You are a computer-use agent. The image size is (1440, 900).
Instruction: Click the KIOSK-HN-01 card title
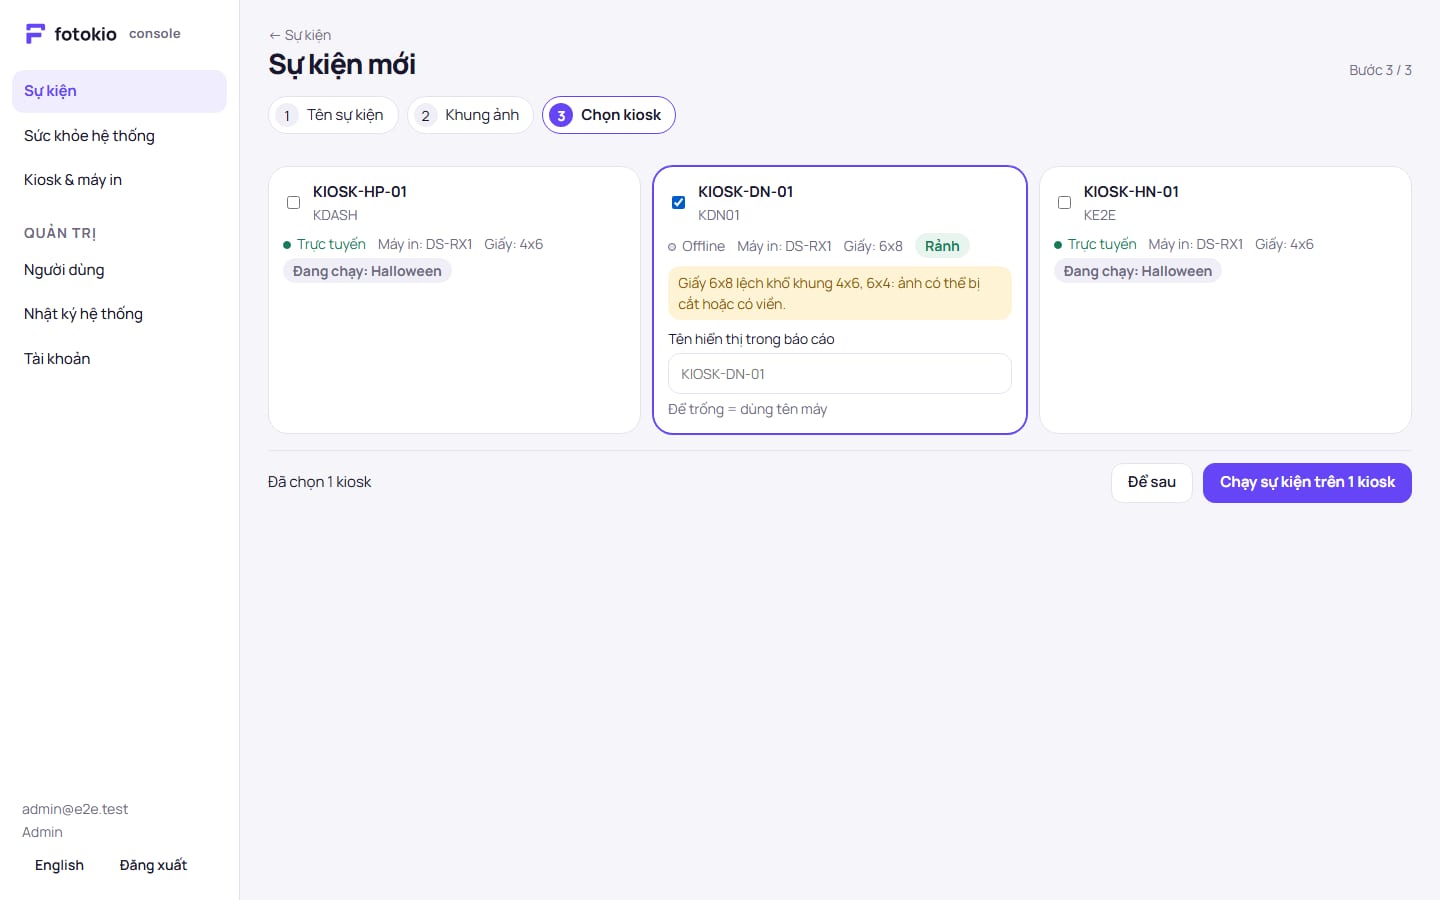pyautogui.click(x=1131, y=192)
